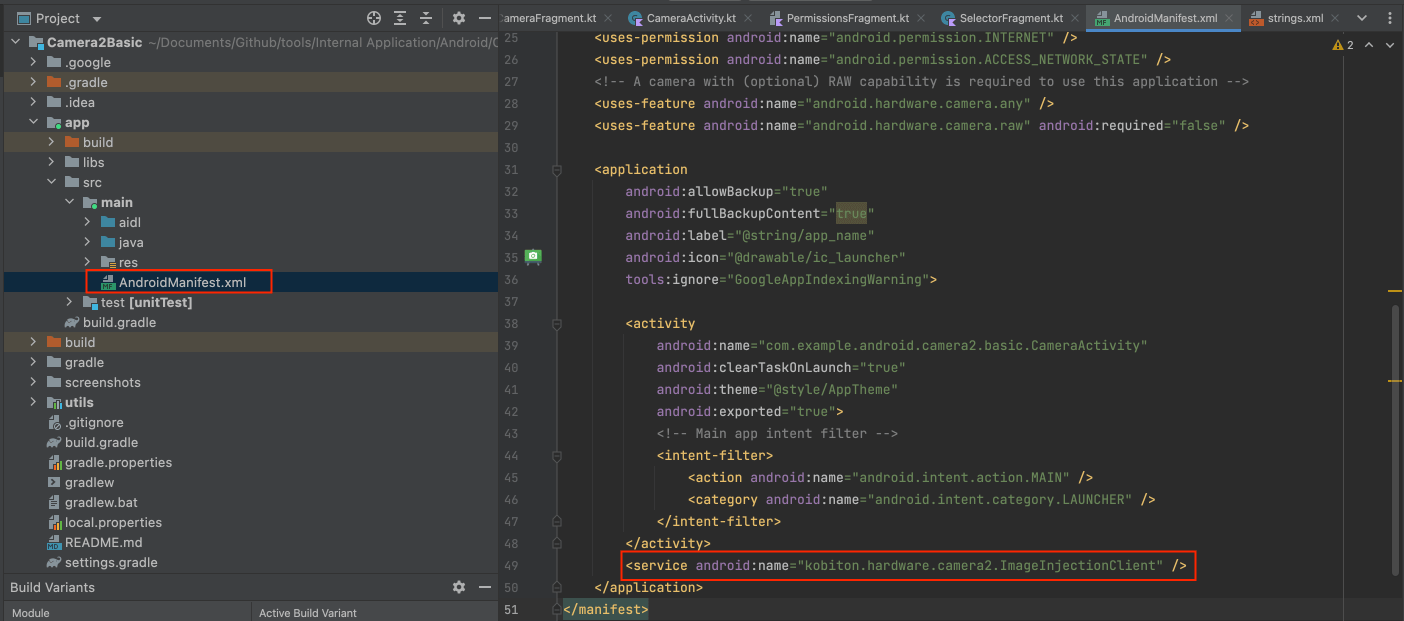Click the warnings indicator showing 2
1404x621 pixels.
1342,45
